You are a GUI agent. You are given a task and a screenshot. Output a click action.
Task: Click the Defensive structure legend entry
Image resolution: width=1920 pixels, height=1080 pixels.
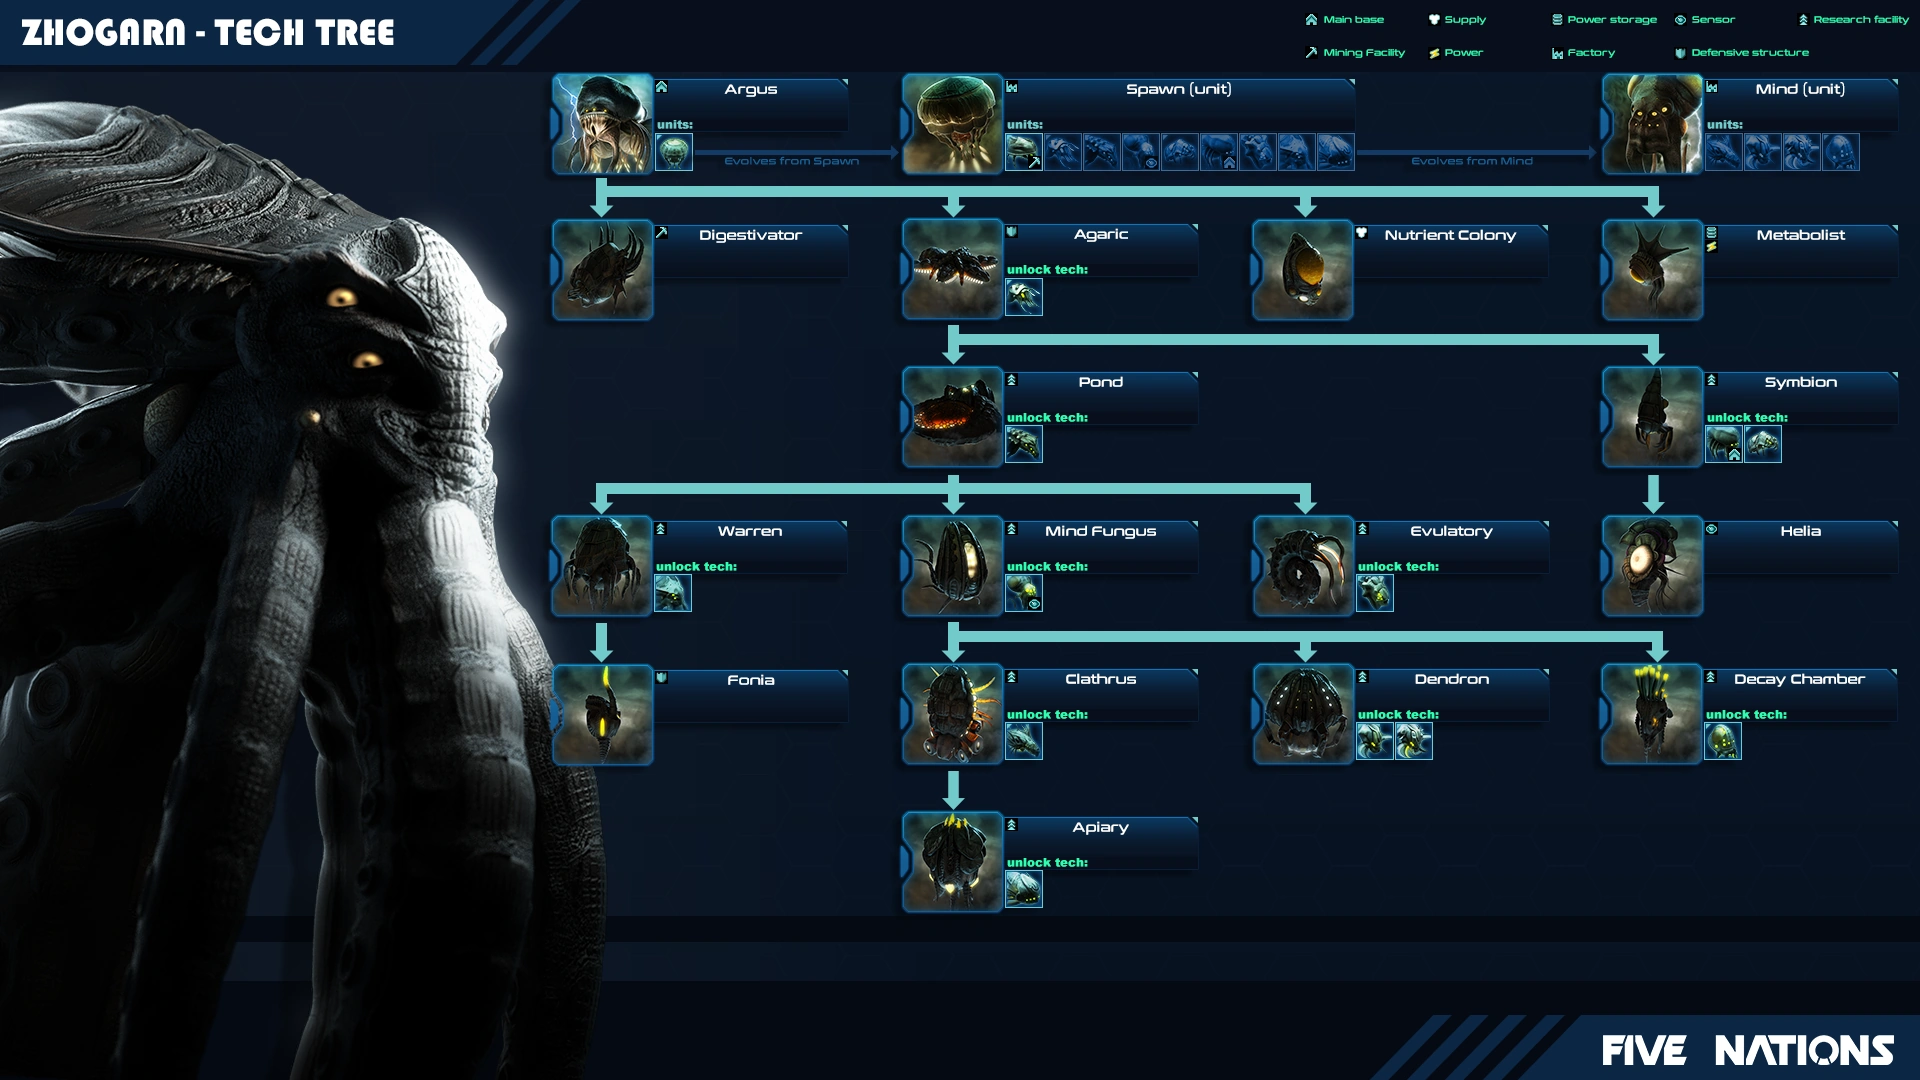[x=1742, y=53]
